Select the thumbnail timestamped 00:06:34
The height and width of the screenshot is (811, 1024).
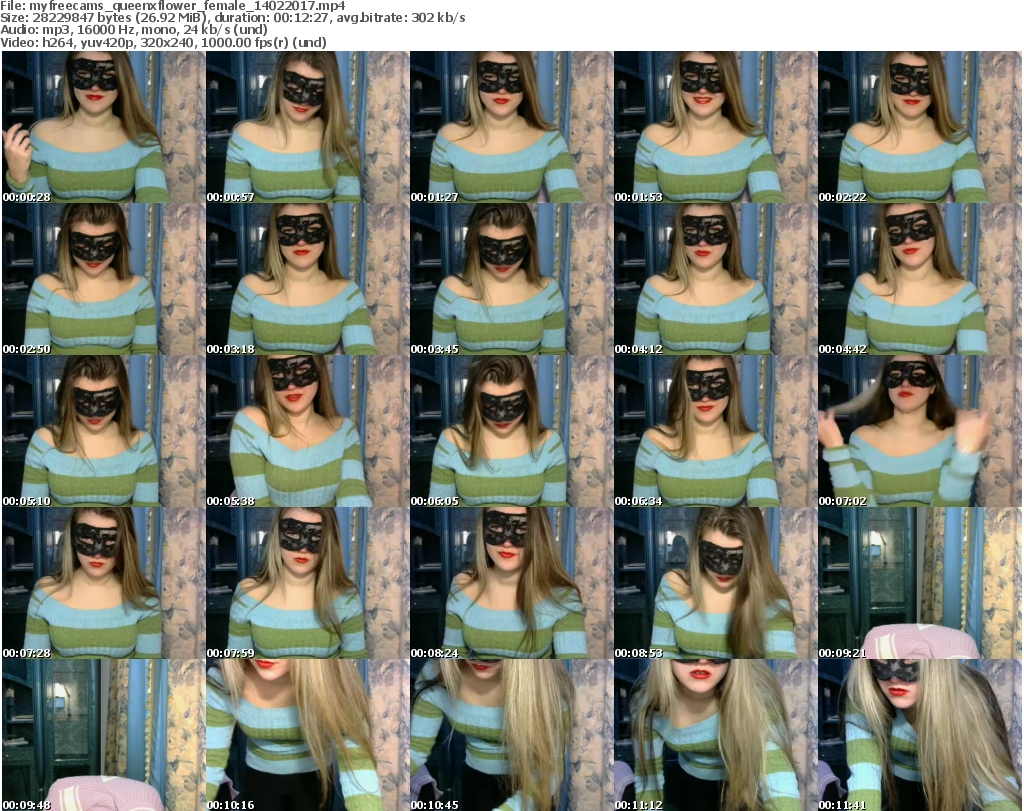715,432
